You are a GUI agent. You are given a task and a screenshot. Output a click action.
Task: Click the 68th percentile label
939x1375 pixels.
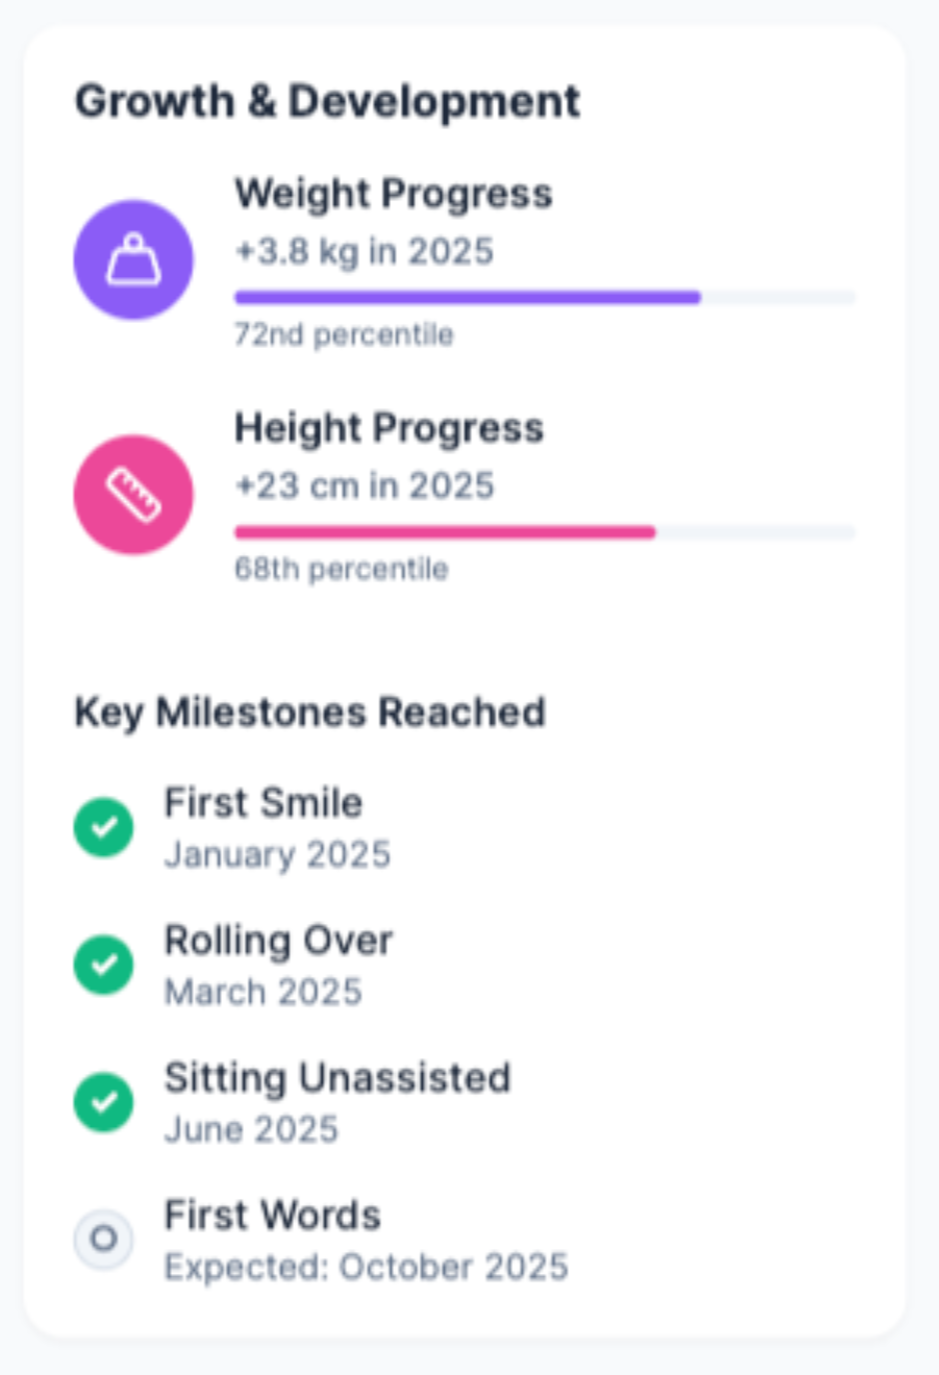point(341,569)
